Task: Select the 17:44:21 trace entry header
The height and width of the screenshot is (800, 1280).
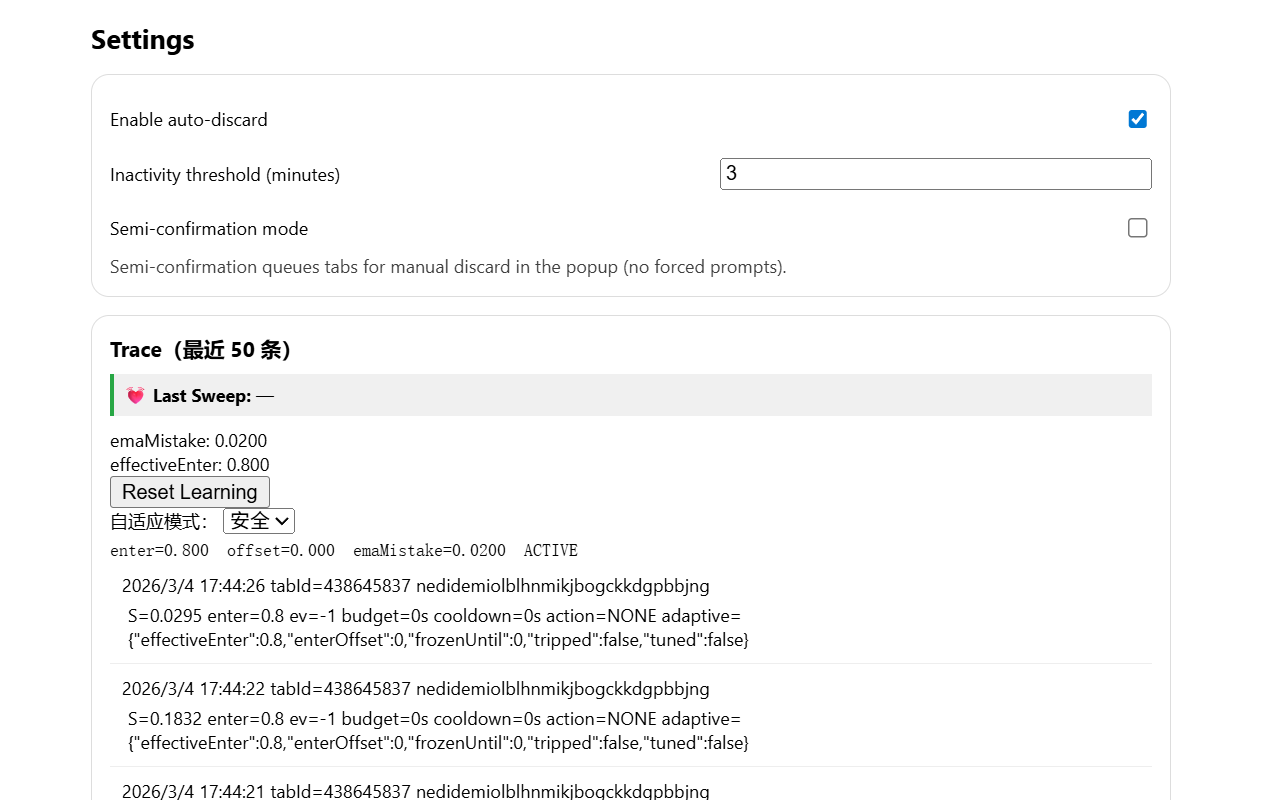Action: point(416,791)
